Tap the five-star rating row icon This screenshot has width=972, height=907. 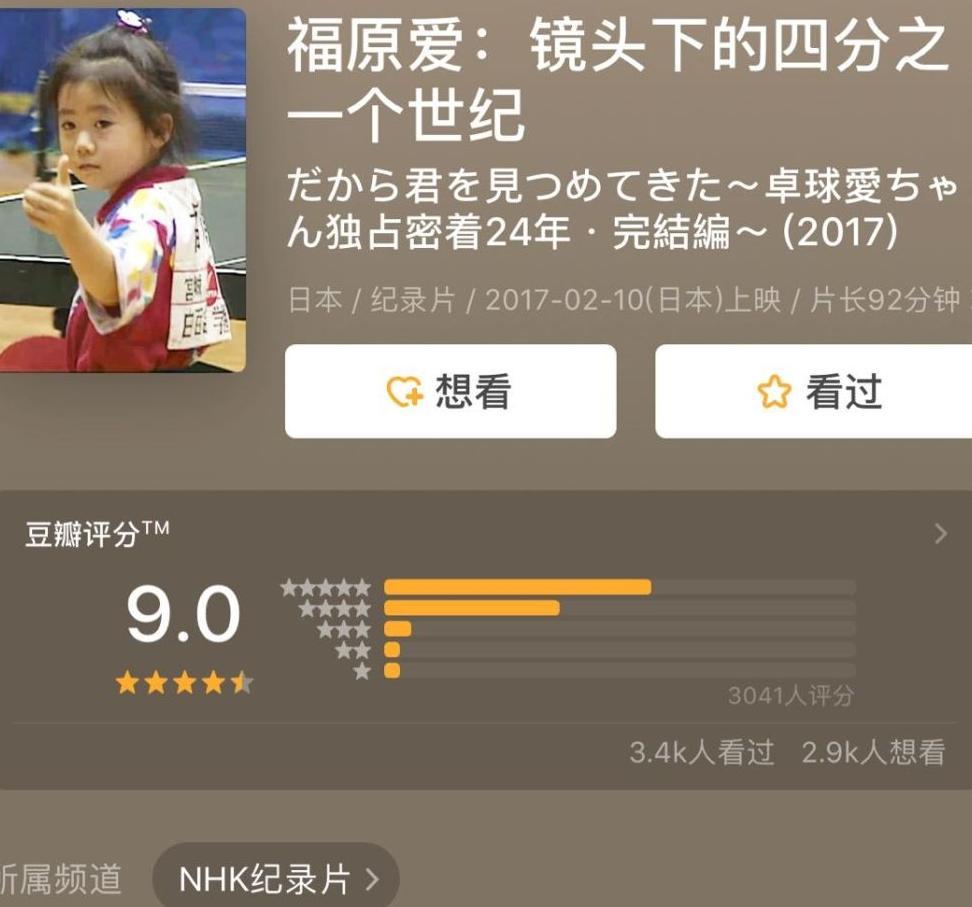[x=325, y=587]
